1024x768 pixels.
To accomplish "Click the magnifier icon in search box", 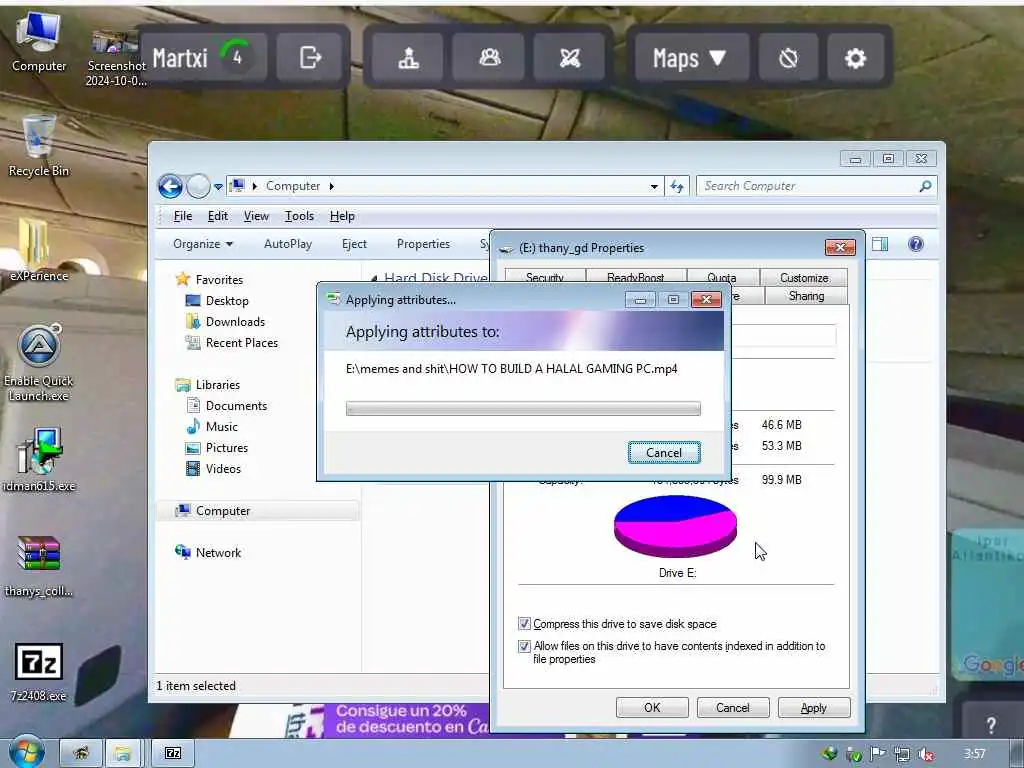I will click(x=925, y=186).
